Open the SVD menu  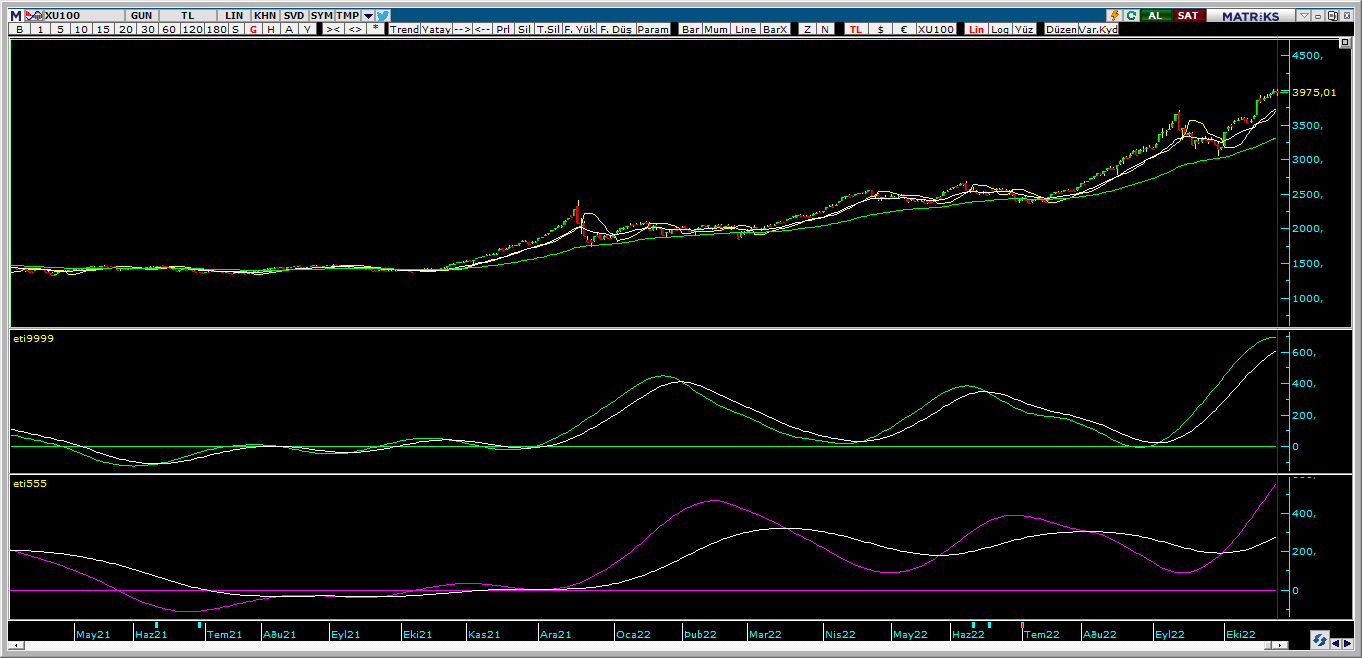coord(294,16)
